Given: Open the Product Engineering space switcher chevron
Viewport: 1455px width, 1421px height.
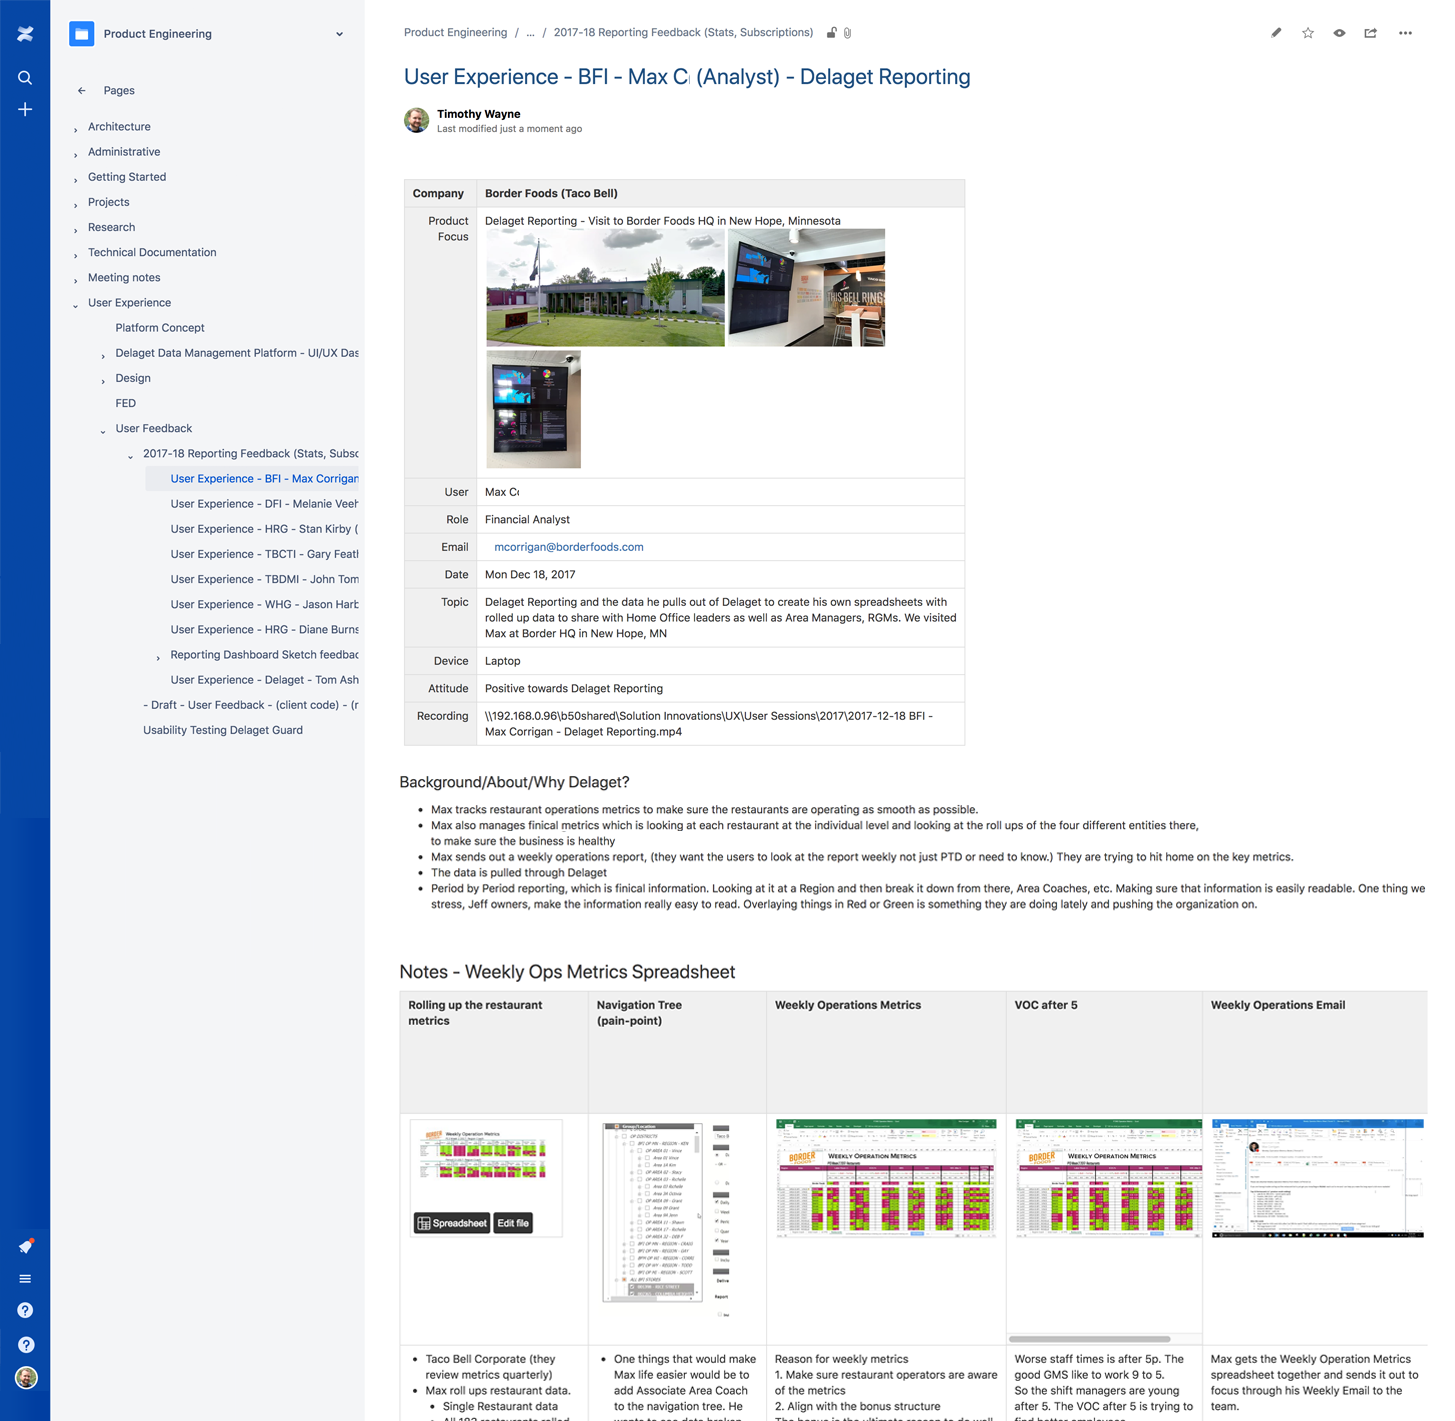Looking at the screenshot, I should [x=339, y=33].
